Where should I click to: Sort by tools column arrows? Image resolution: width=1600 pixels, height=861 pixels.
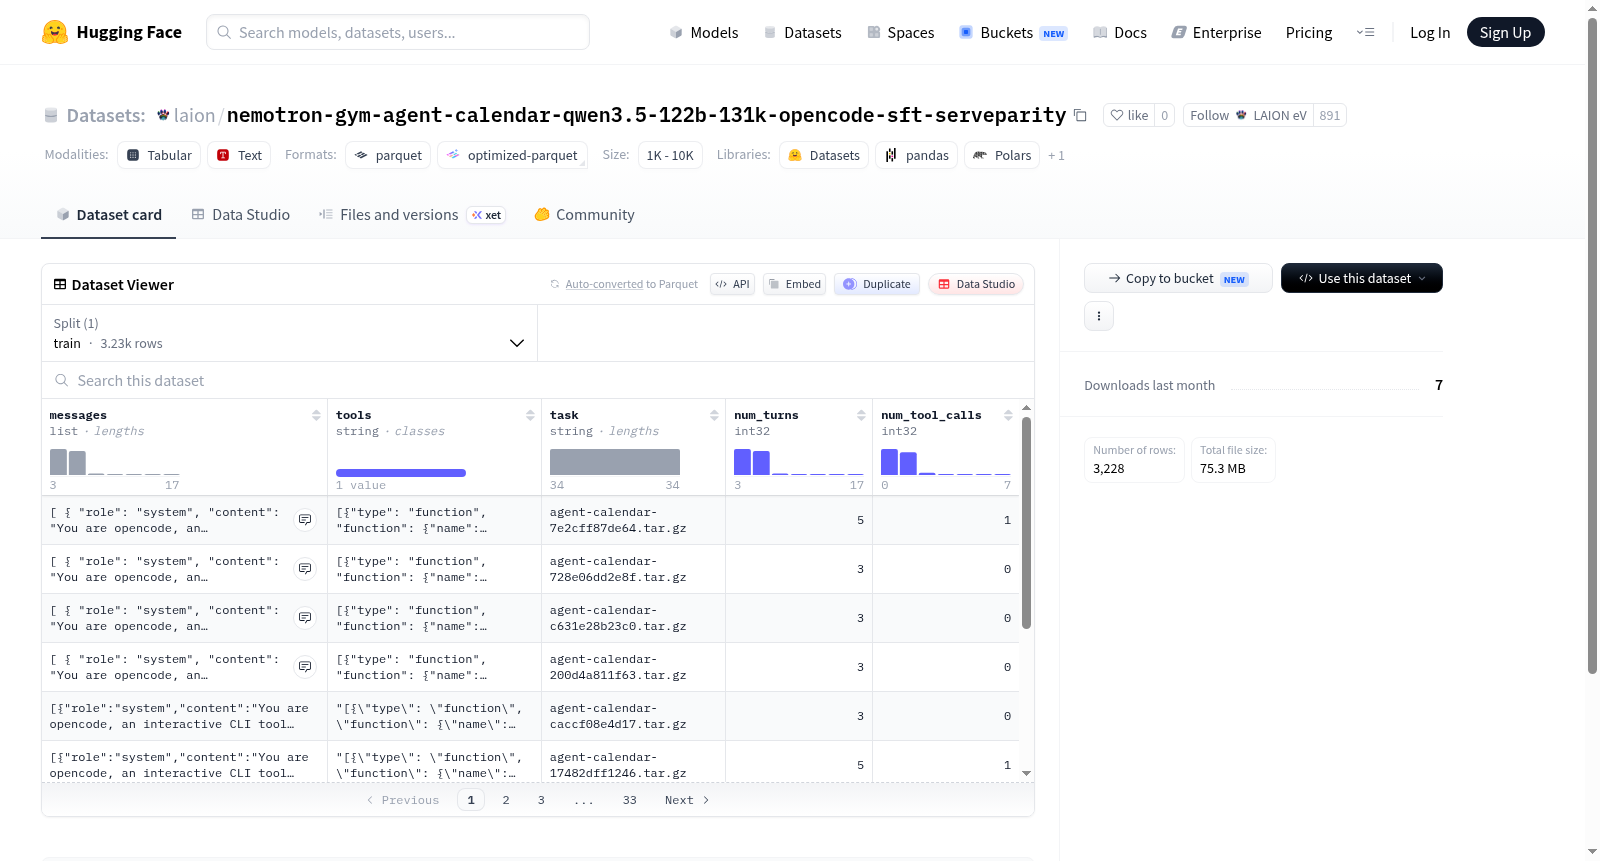pos(530,415)
